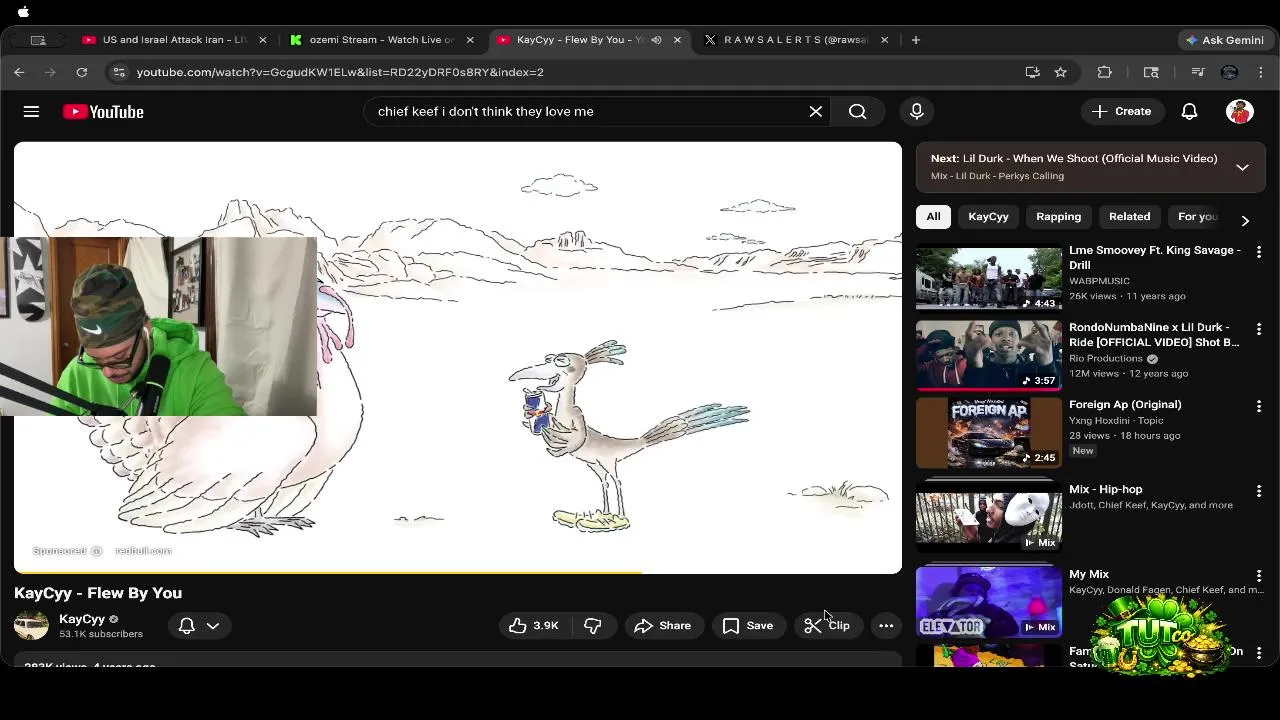Image resolution: width=1280 pixels, height=720 pixels.
Task: Click Ask Gemini button
Action: [x=1224, y=40]
